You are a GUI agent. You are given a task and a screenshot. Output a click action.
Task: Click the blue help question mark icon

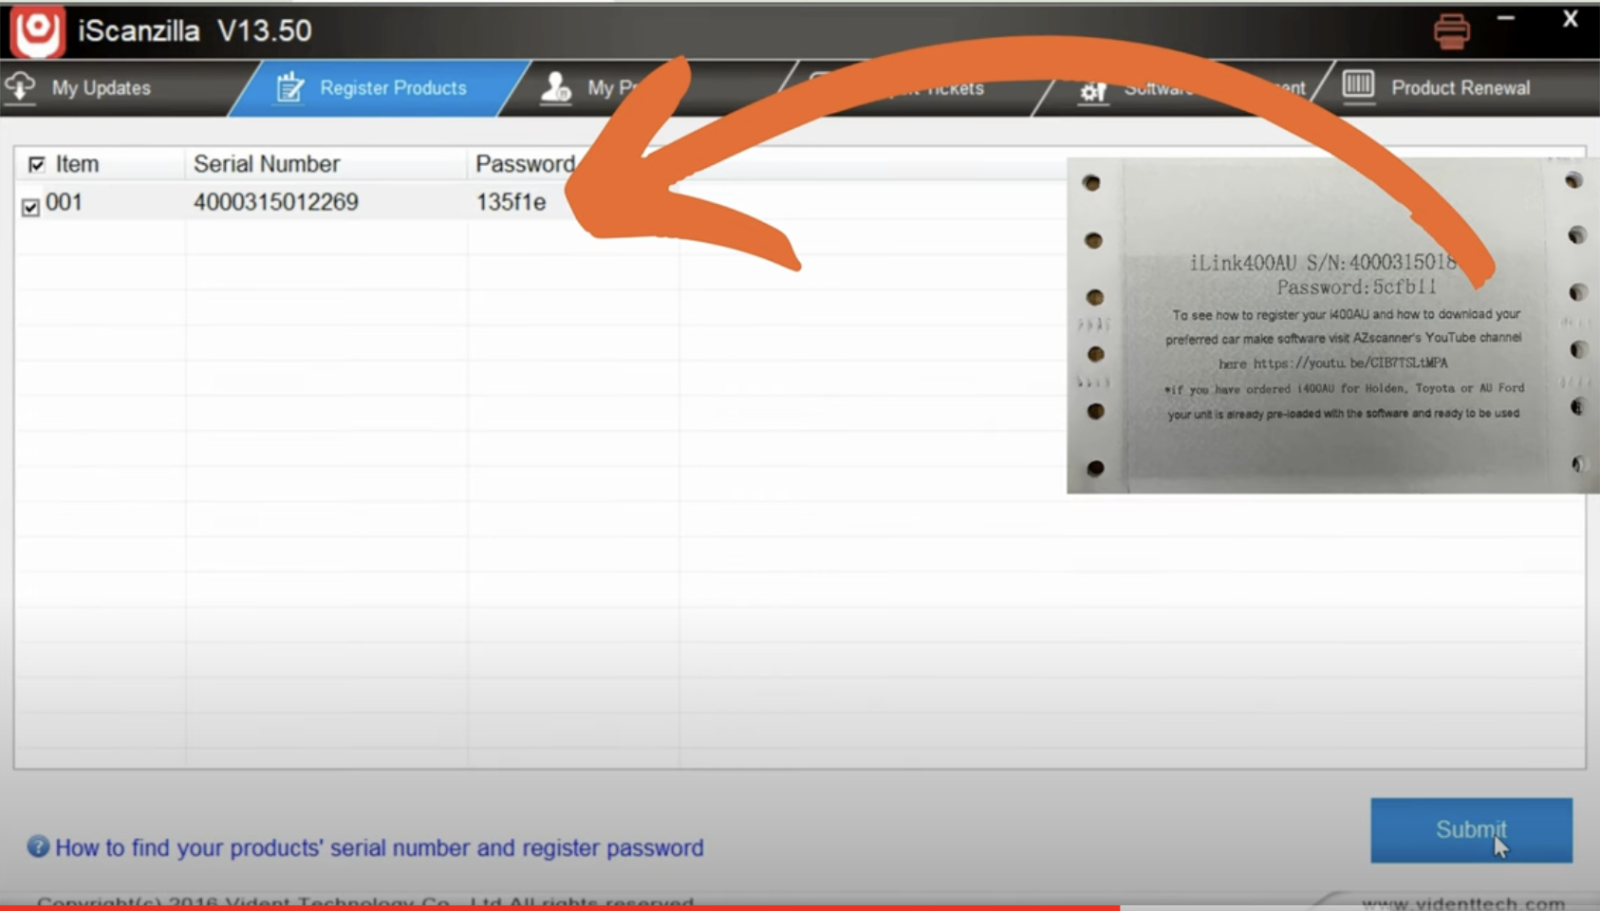pyautogui.click(x=38, y=847)
